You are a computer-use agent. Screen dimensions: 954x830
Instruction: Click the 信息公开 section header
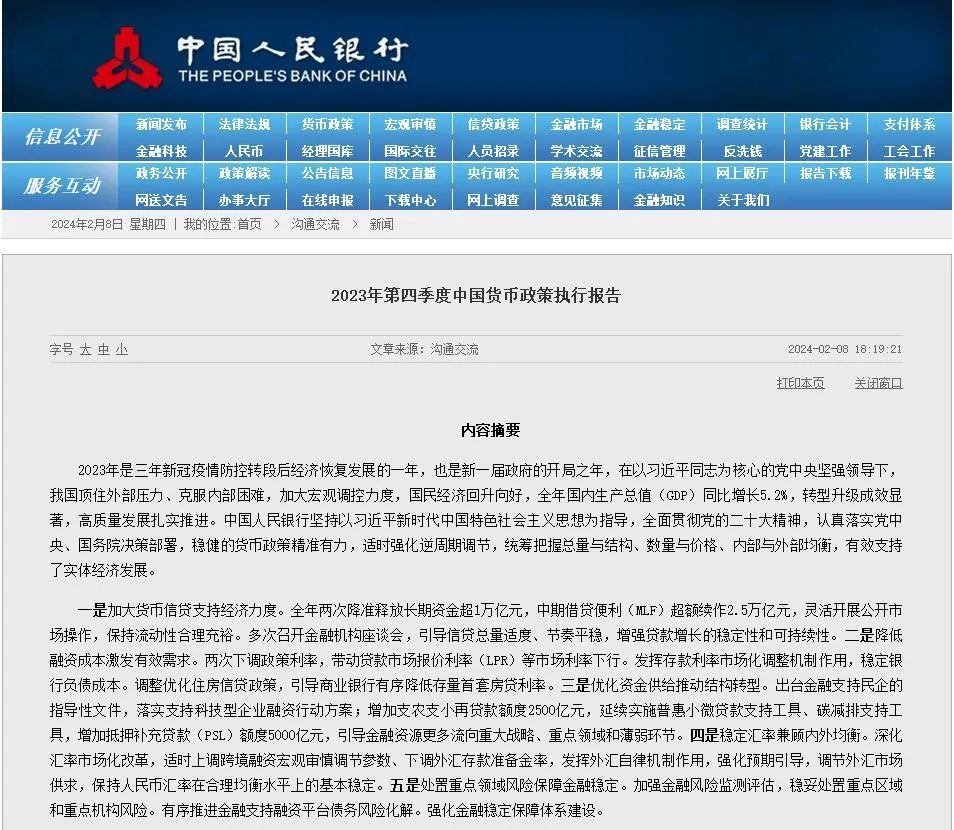[x=62, y=136]
